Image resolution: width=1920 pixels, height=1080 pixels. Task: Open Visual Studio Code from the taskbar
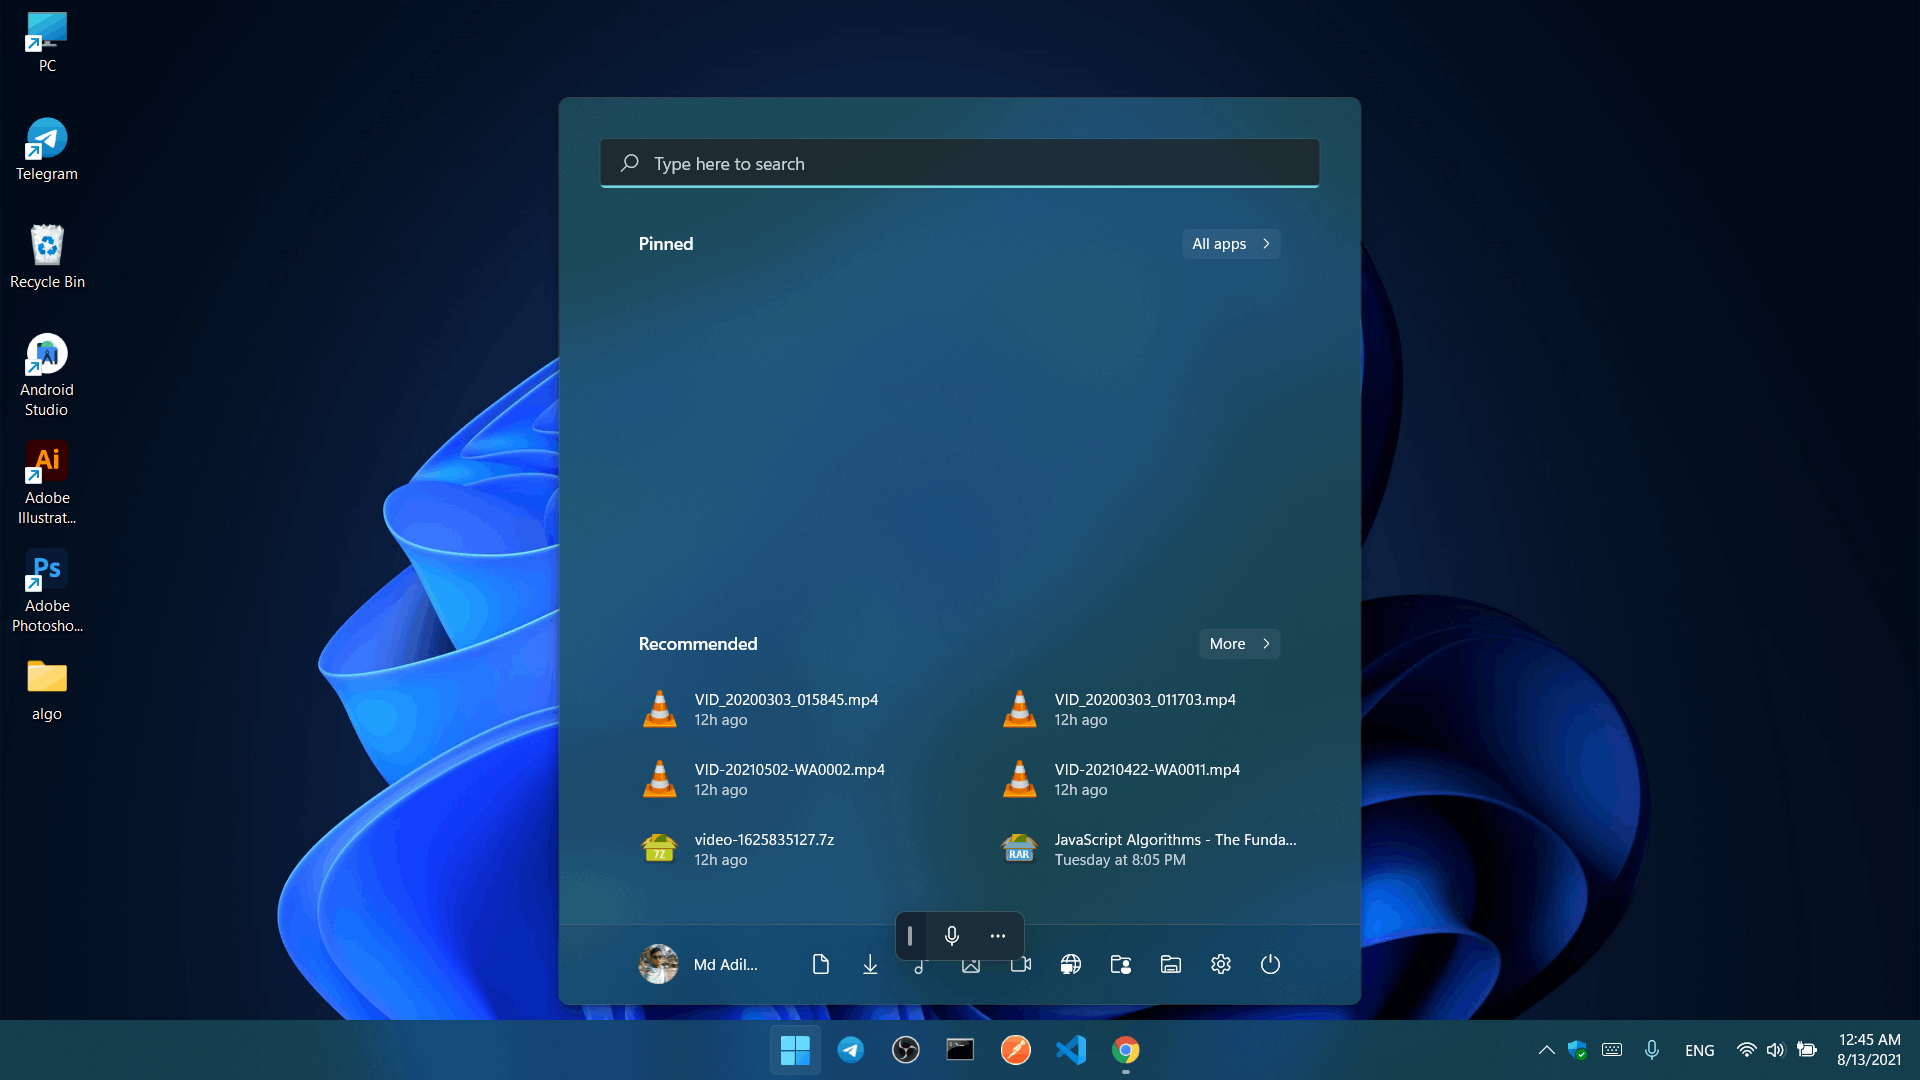(1071, 1050)
